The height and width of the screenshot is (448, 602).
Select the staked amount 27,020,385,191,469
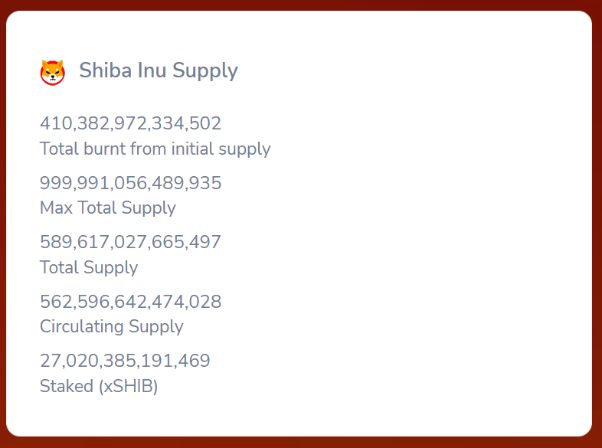tap(125, 361)
